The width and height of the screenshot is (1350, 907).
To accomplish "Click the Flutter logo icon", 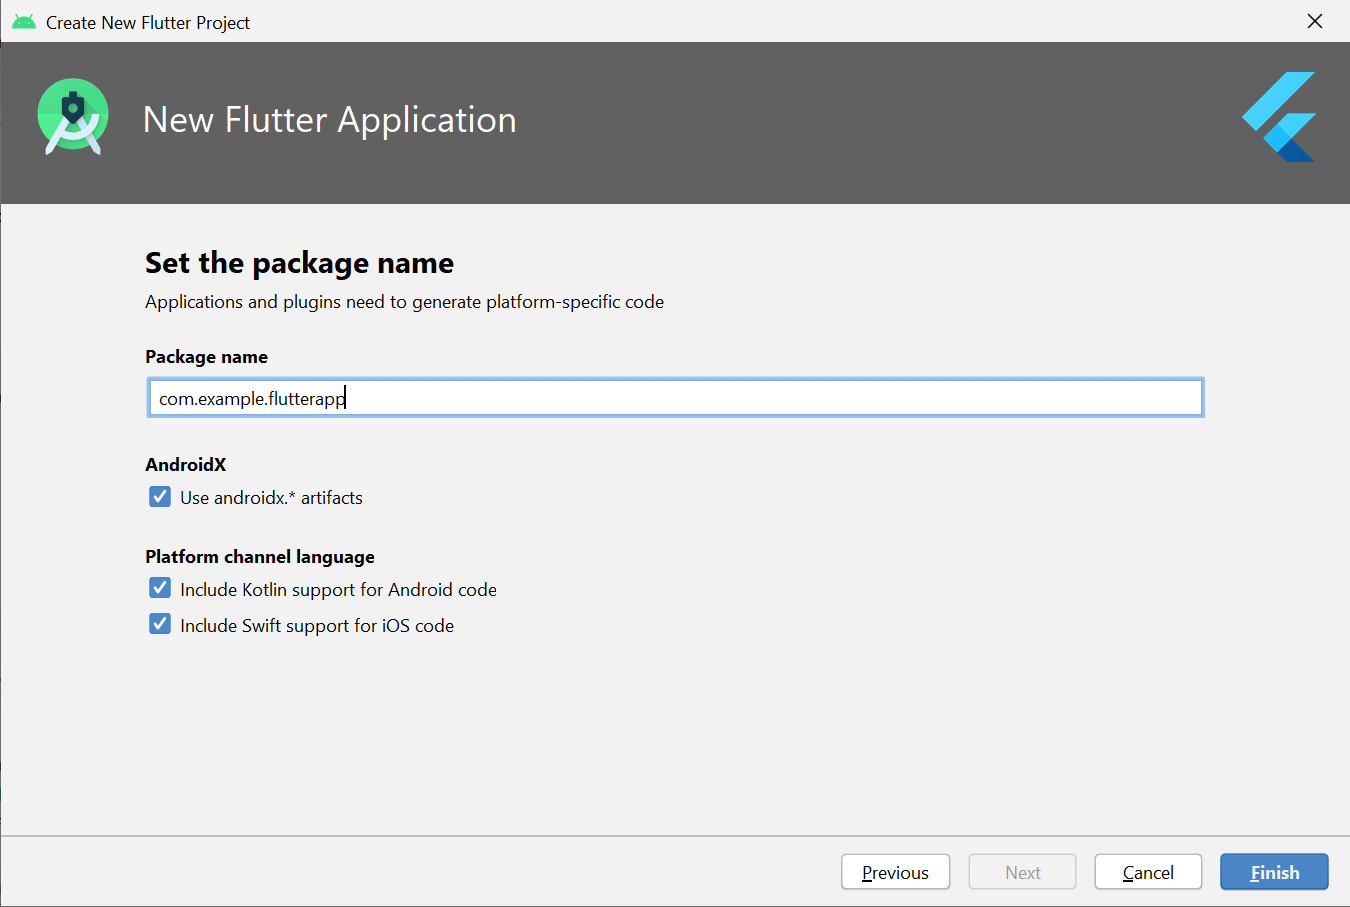I will click(x=1278, y=116).
